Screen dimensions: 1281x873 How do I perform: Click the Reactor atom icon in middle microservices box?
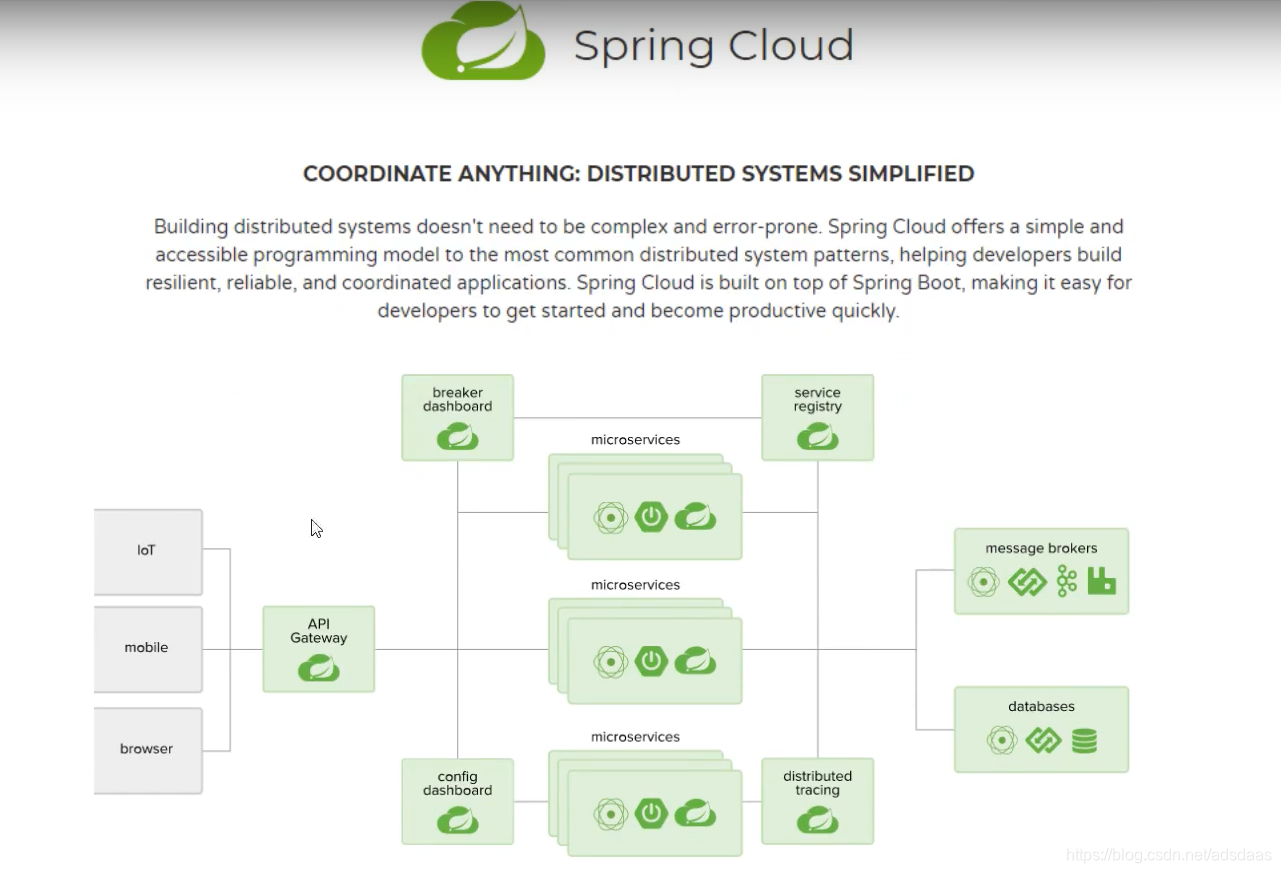coord(610,661)
